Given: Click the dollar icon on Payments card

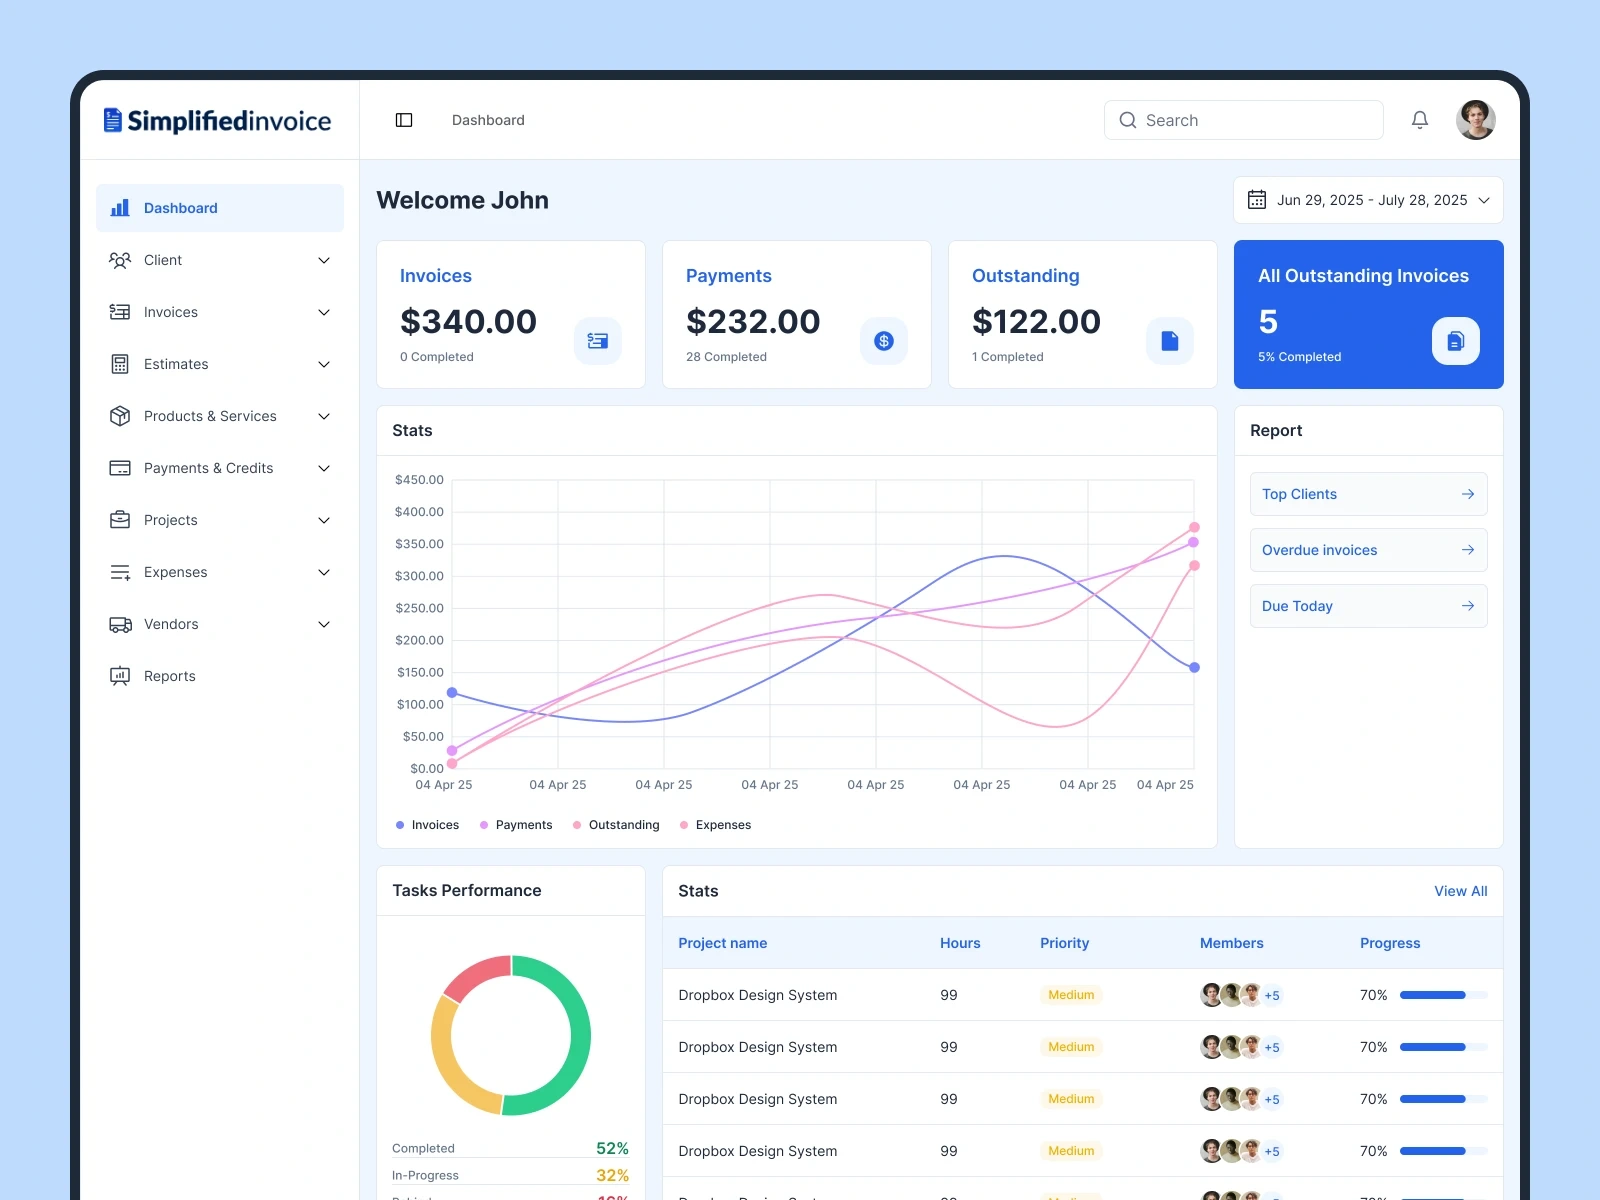Looking at the screenshot, I should (x=883, y=340).
